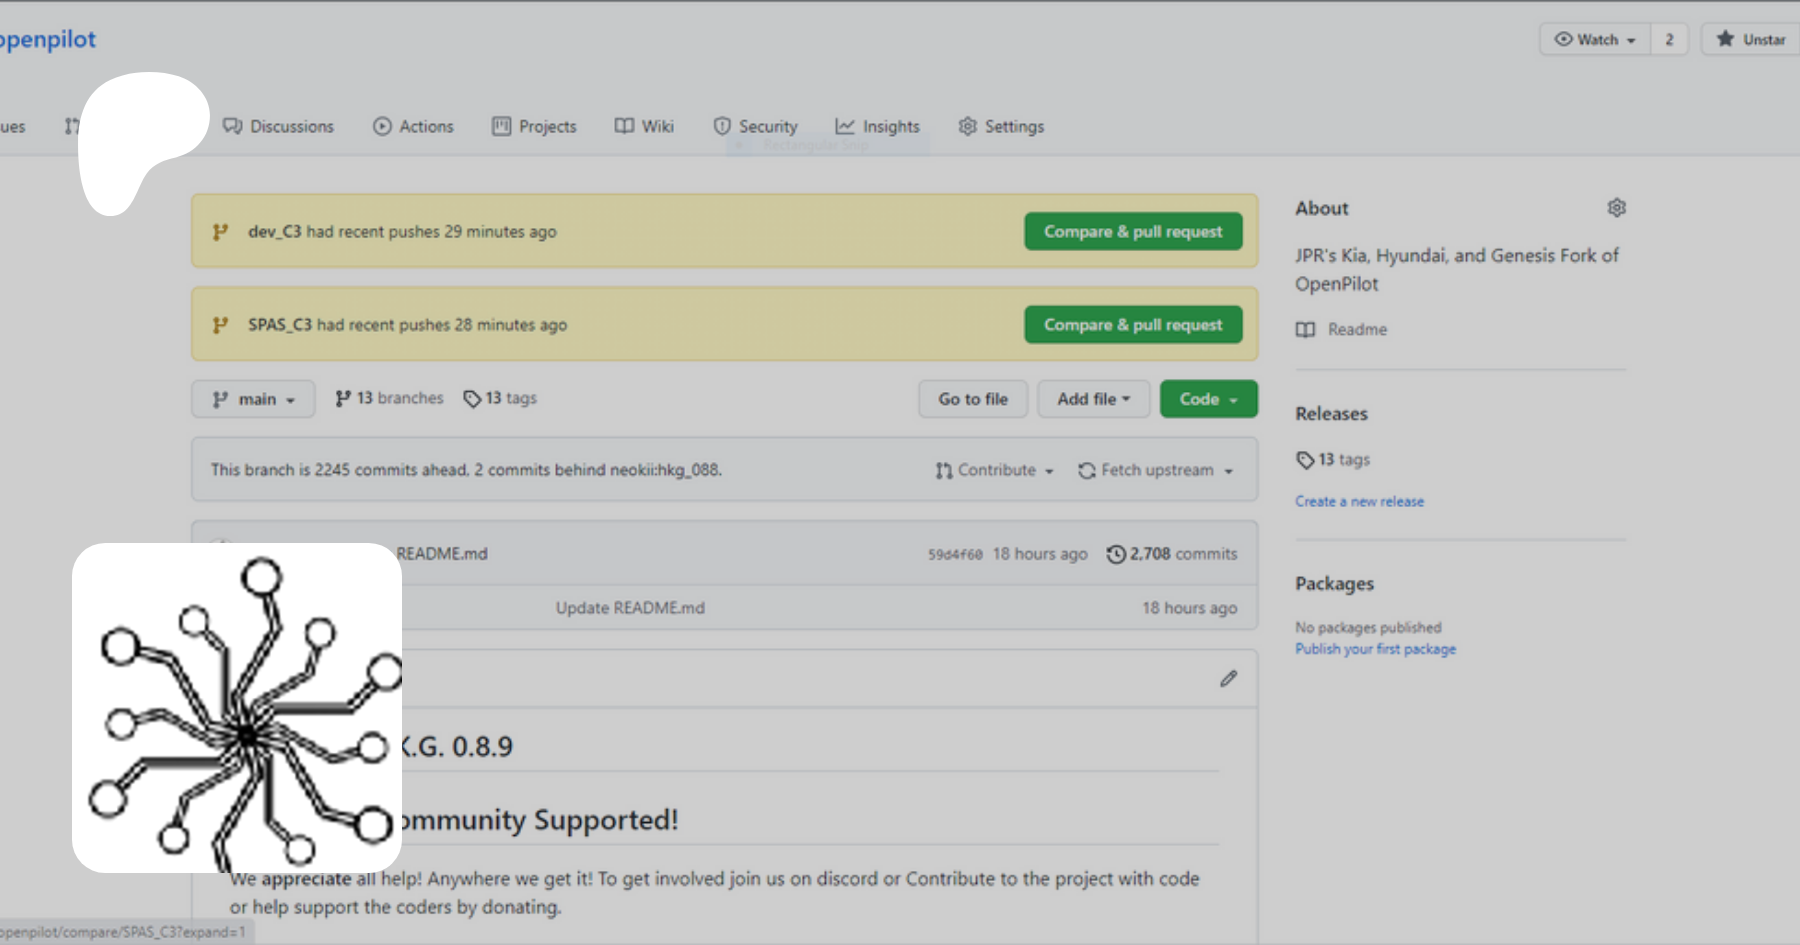Expand the Add file dropdown

tap(1093, 399)
